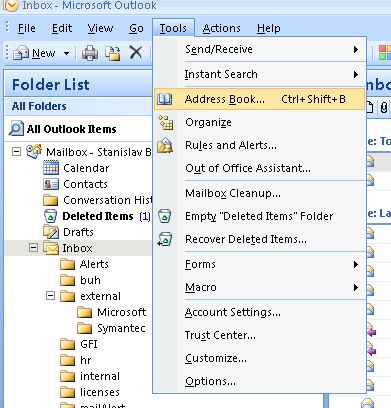Click the Recover Deleted Items icon
The height and width of the screenshot is (408, 391).
click(x=165, y=239)
